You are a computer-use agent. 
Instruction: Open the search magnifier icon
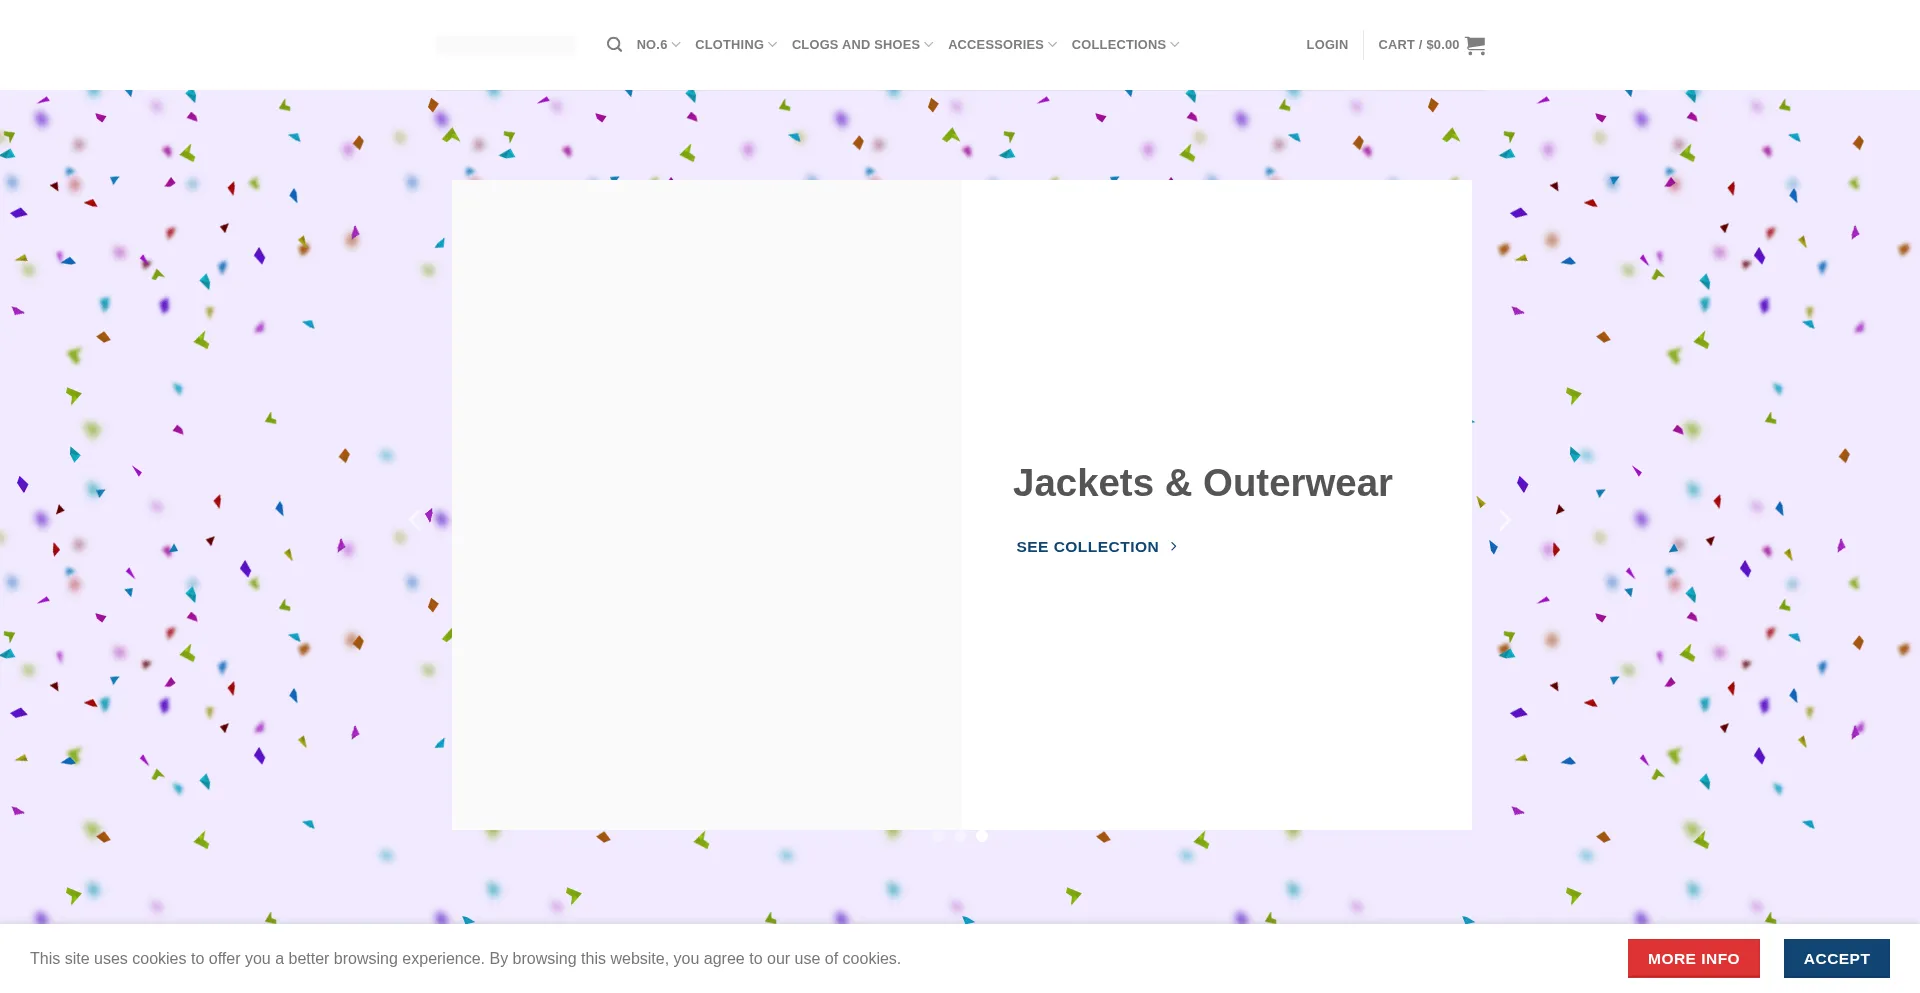(x=614, y=45)
